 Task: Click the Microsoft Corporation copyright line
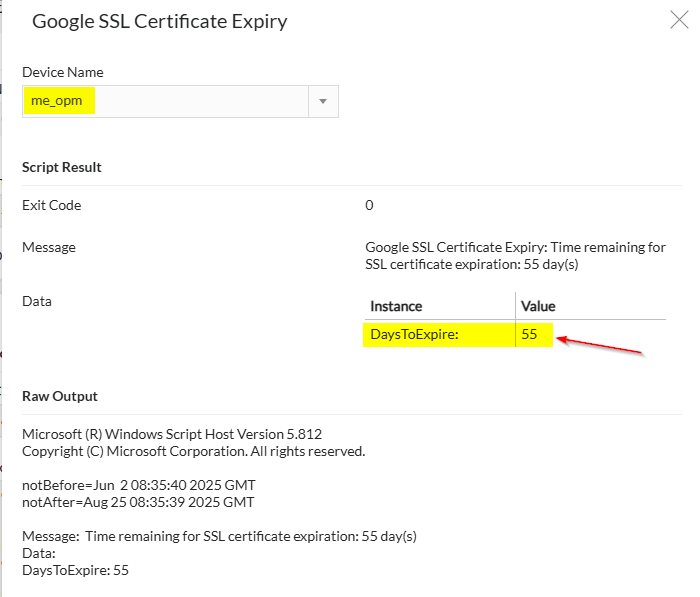click(x=194, y=451)
